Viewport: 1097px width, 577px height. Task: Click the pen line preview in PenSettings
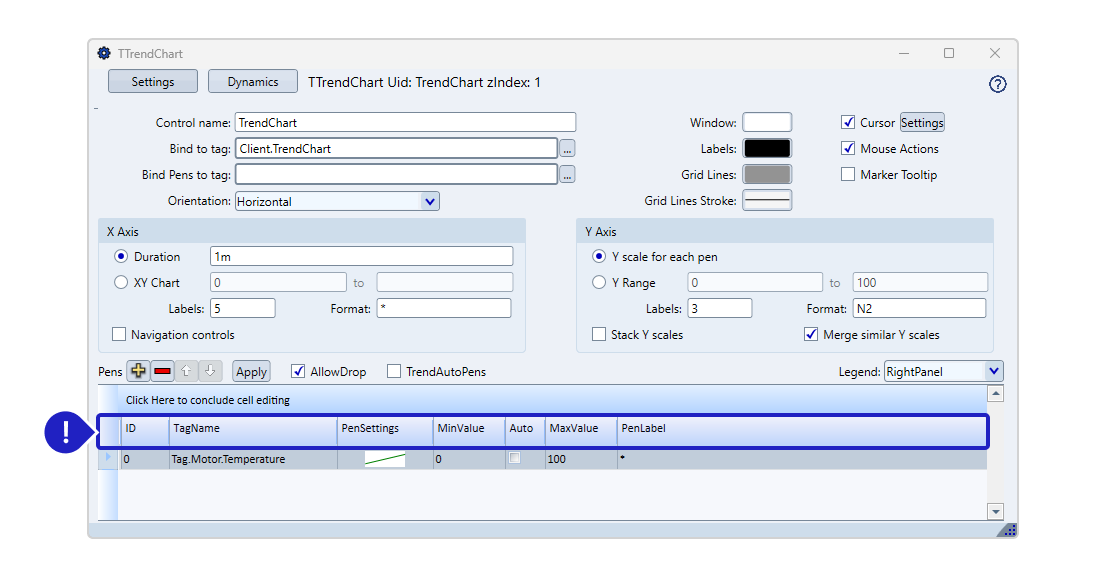385,460
